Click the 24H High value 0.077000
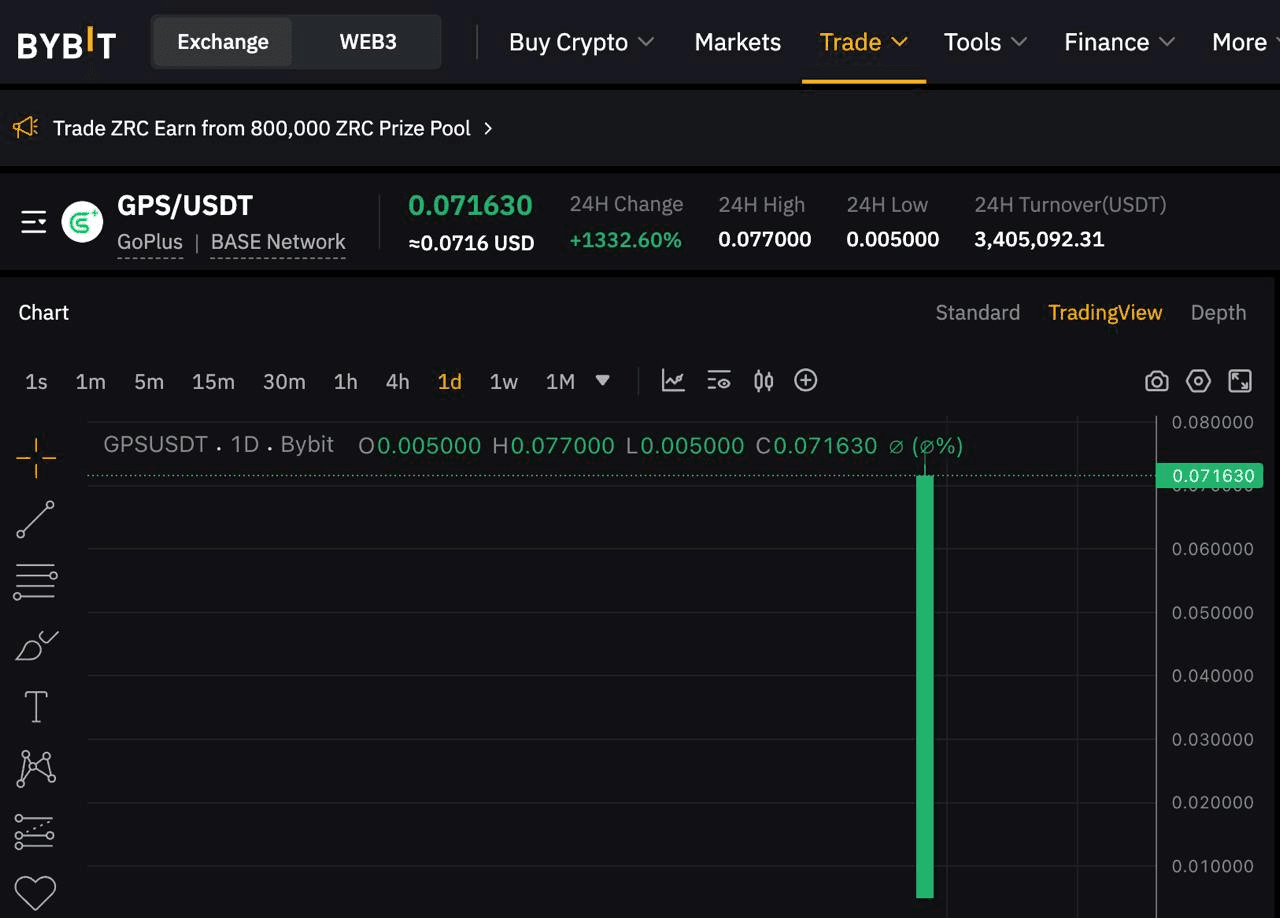Viewport: 1280px width, 918px height. click(765, 240)
